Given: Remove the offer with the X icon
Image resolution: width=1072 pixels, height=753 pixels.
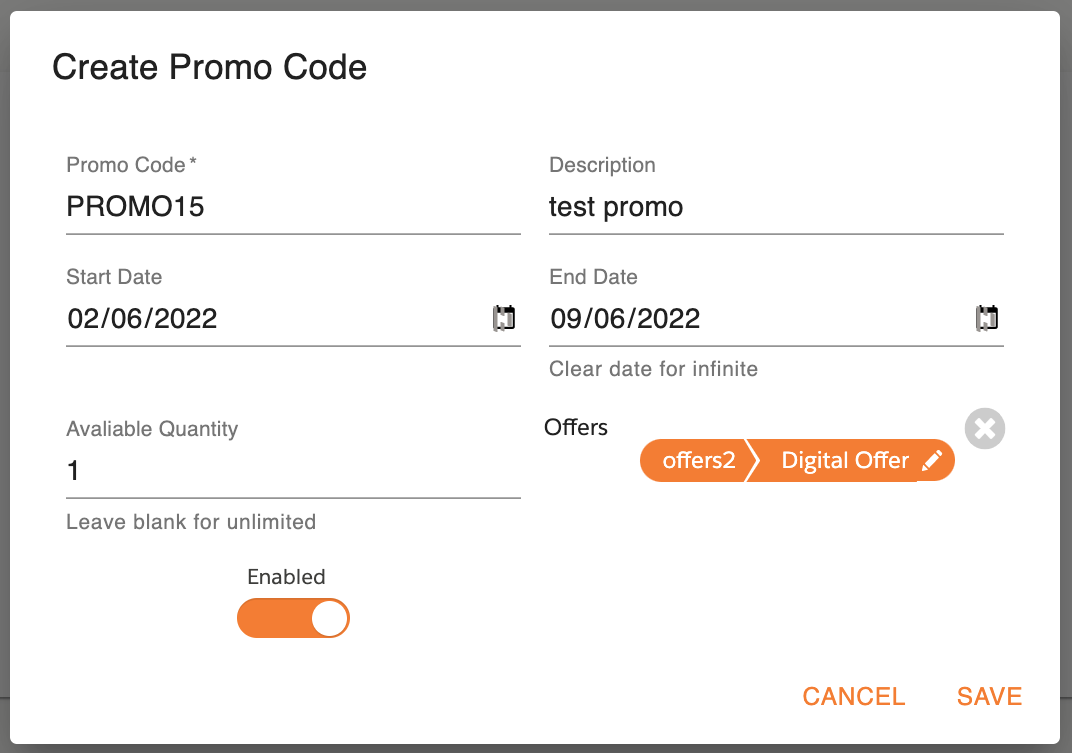Looking at the screenshot, I should pos(985,429).
